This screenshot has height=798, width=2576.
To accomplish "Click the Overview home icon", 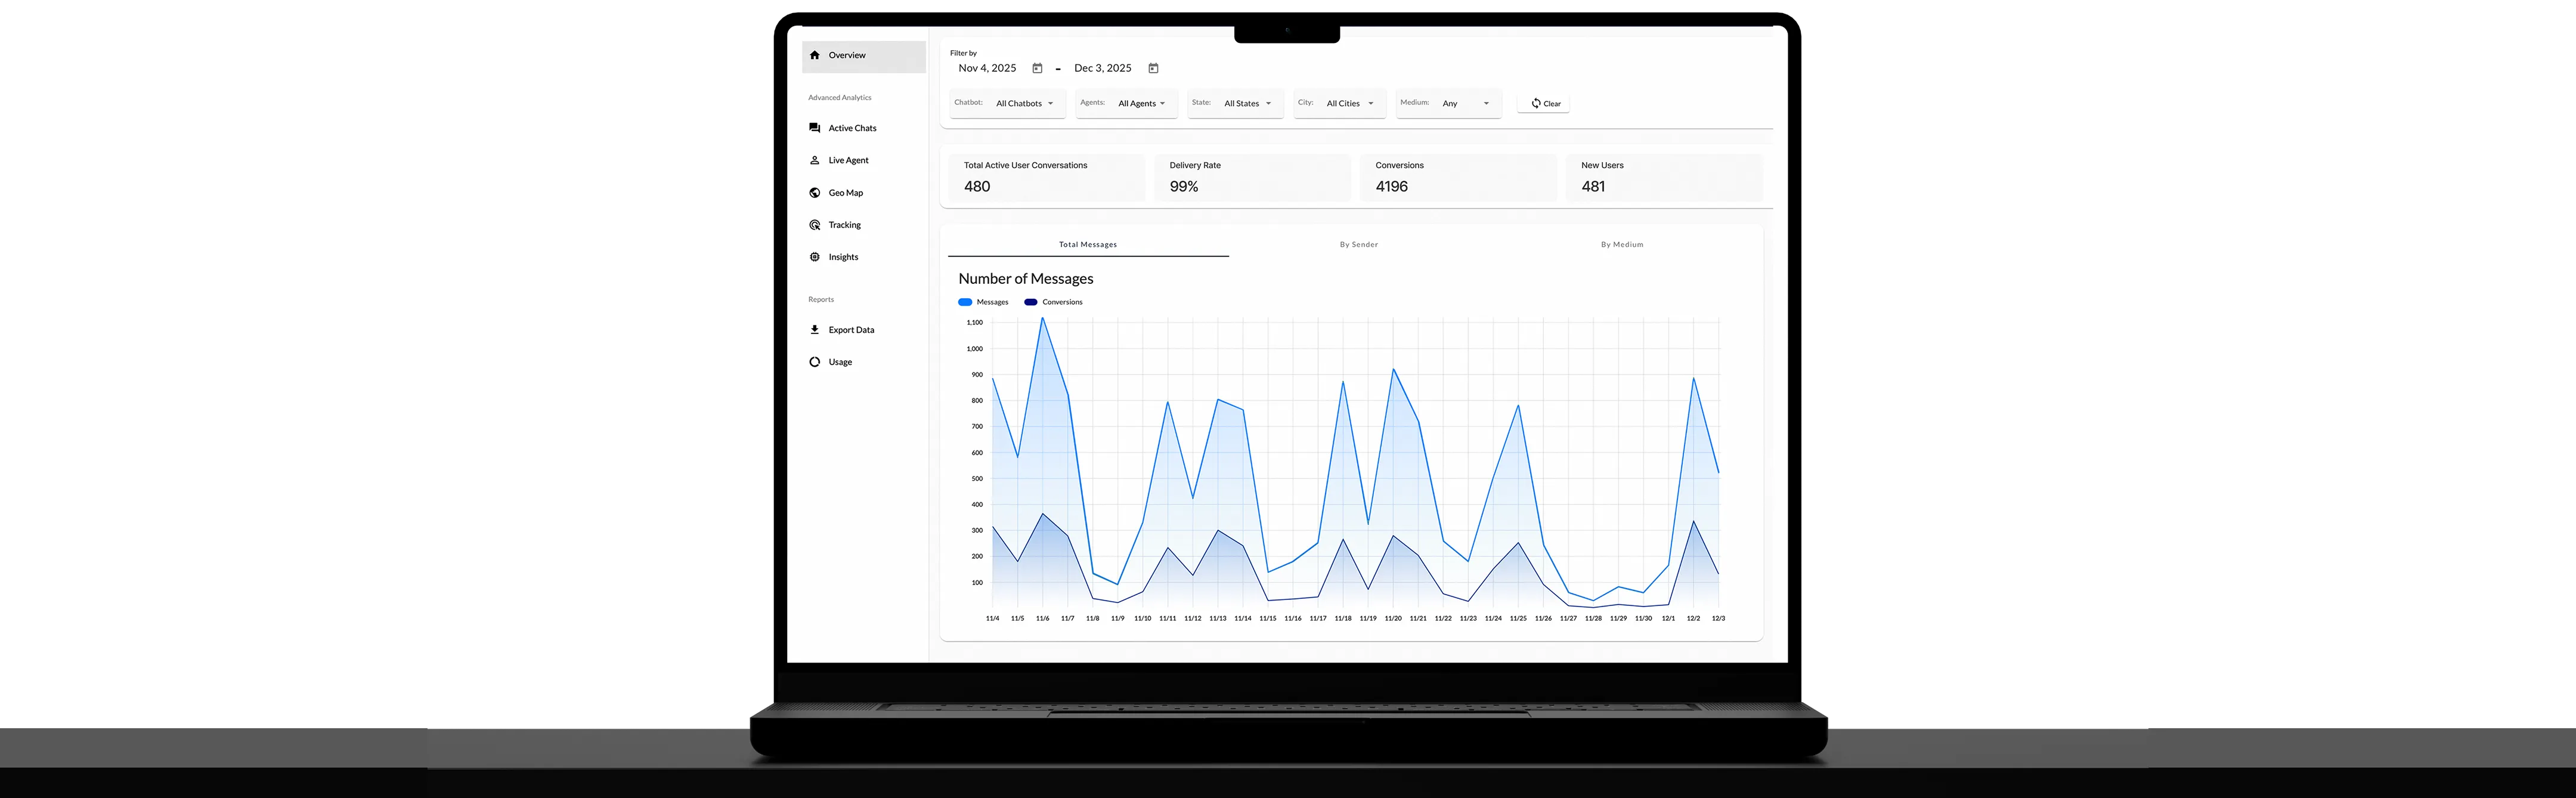I will [814, 56].
